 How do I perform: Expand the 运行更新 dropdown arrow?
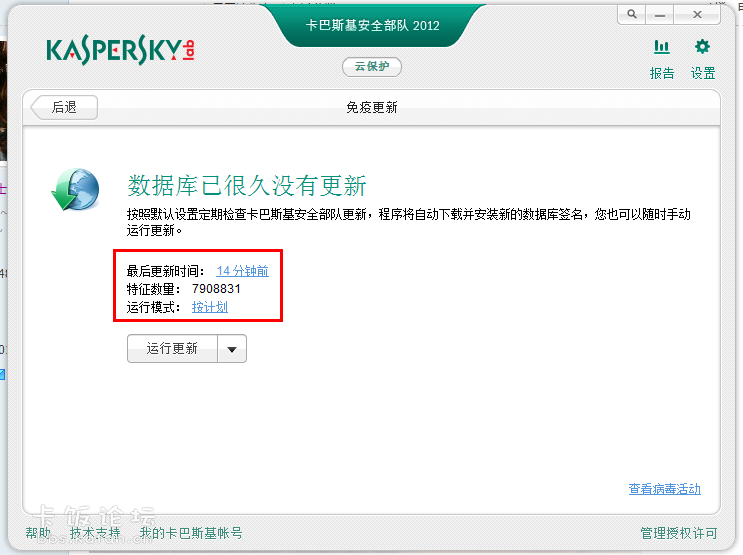click(232, 349)
